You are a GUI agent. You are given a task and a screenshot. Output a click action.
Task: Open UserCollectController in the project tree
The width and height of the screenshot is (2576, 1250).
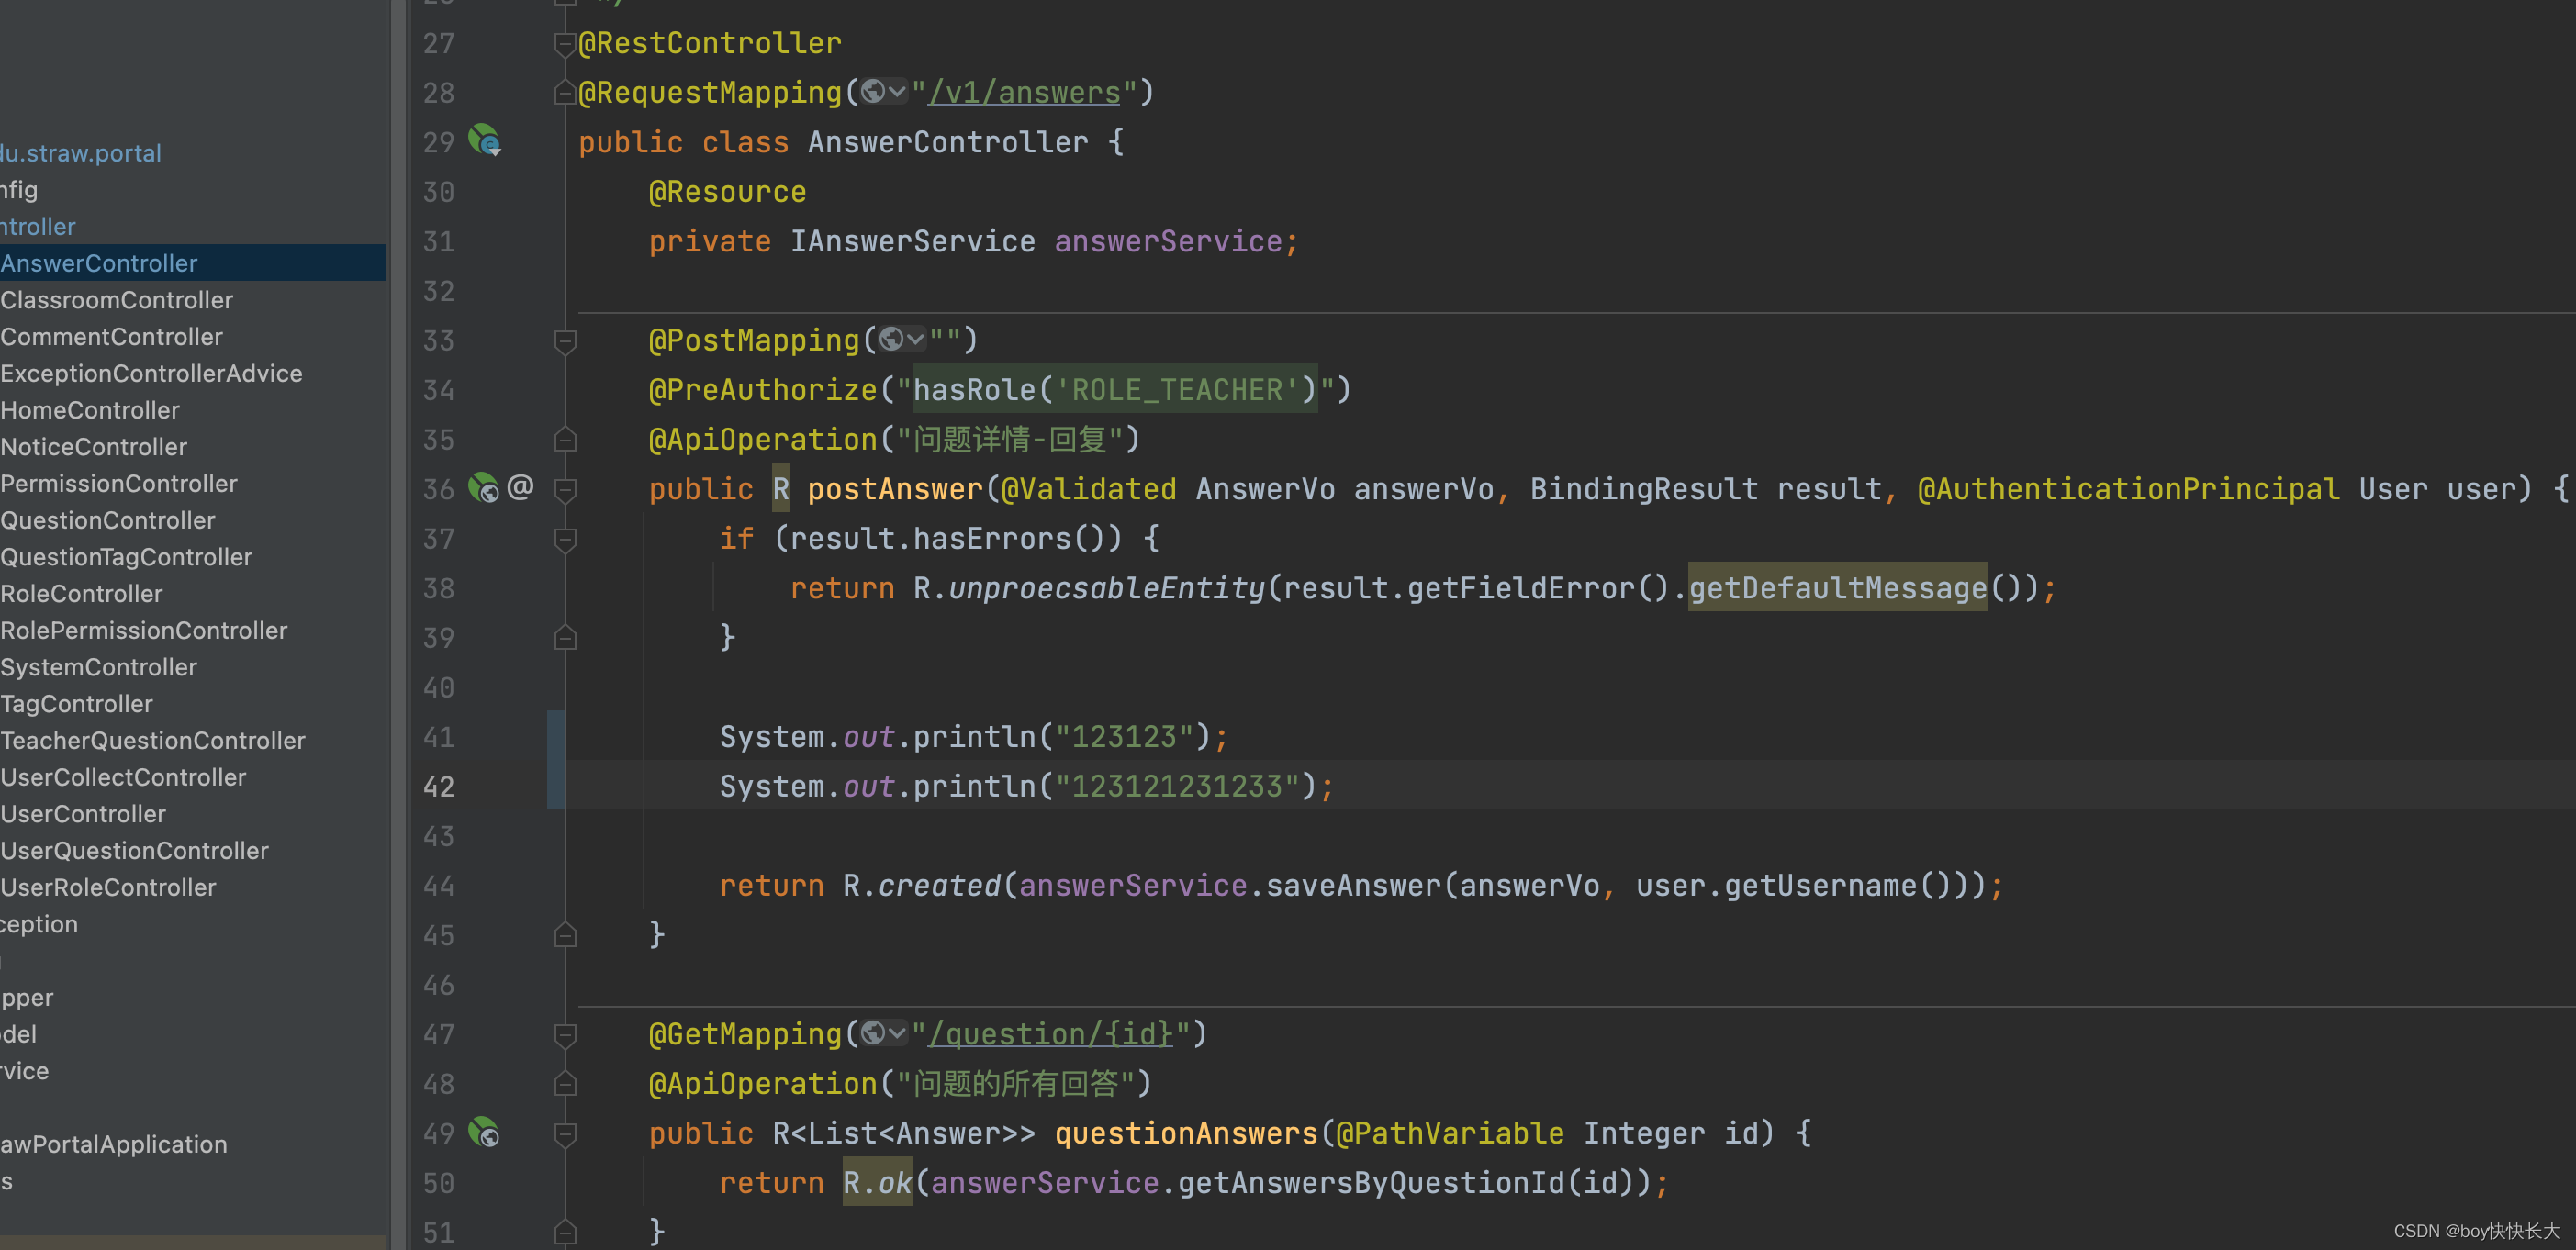[123, 777]
